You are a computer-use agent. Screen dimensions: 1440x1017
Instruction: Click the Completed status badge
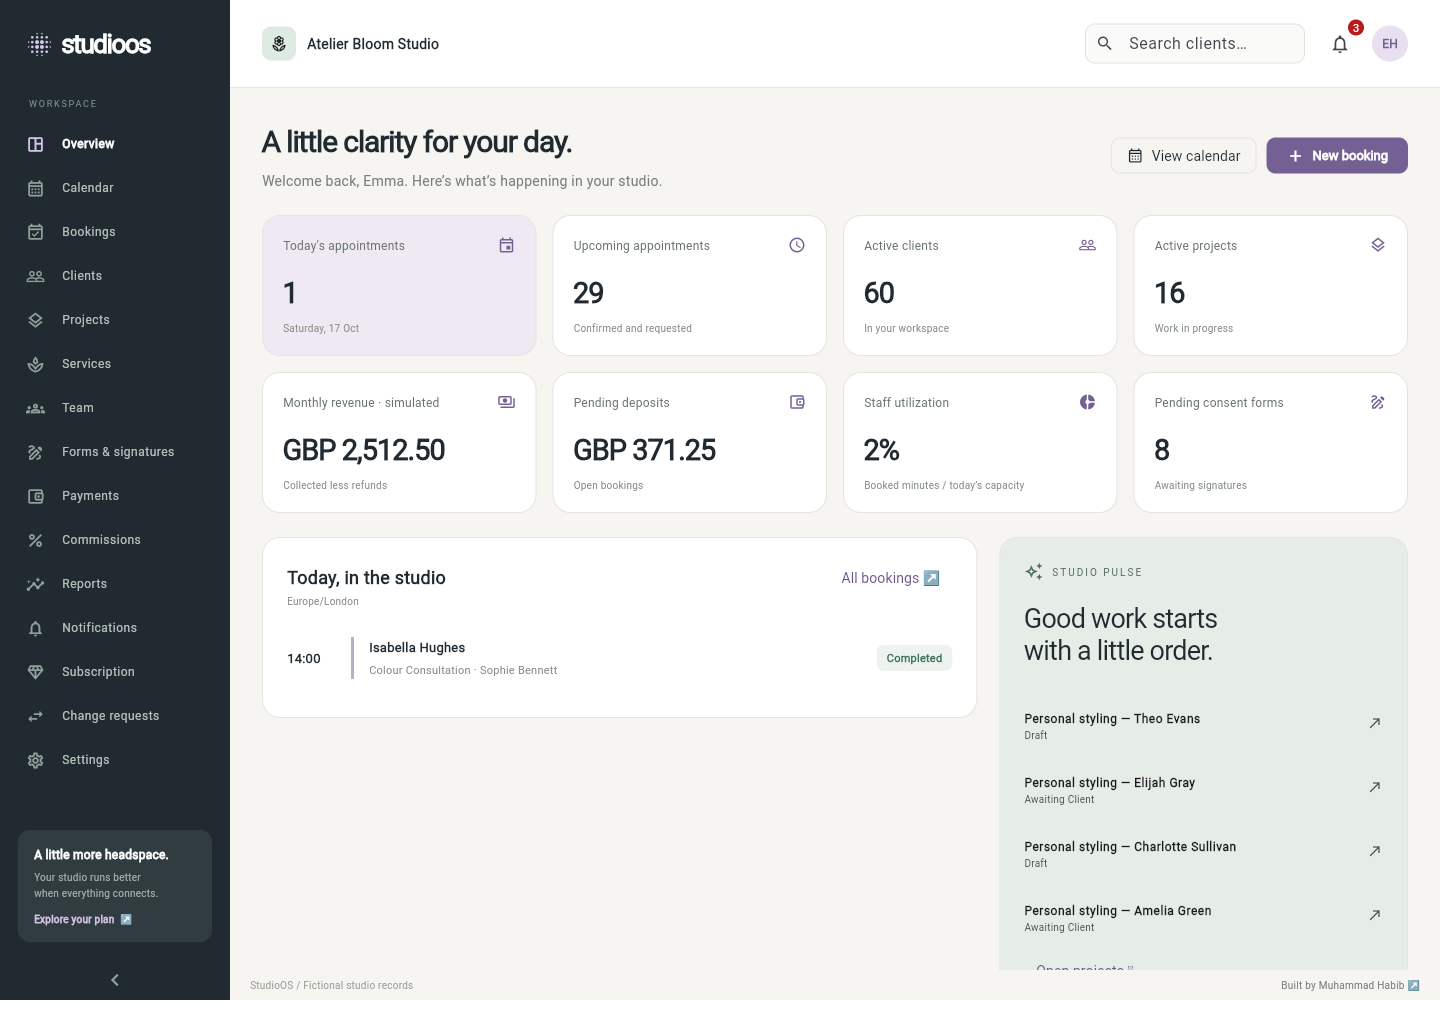(x=914, y=658)
